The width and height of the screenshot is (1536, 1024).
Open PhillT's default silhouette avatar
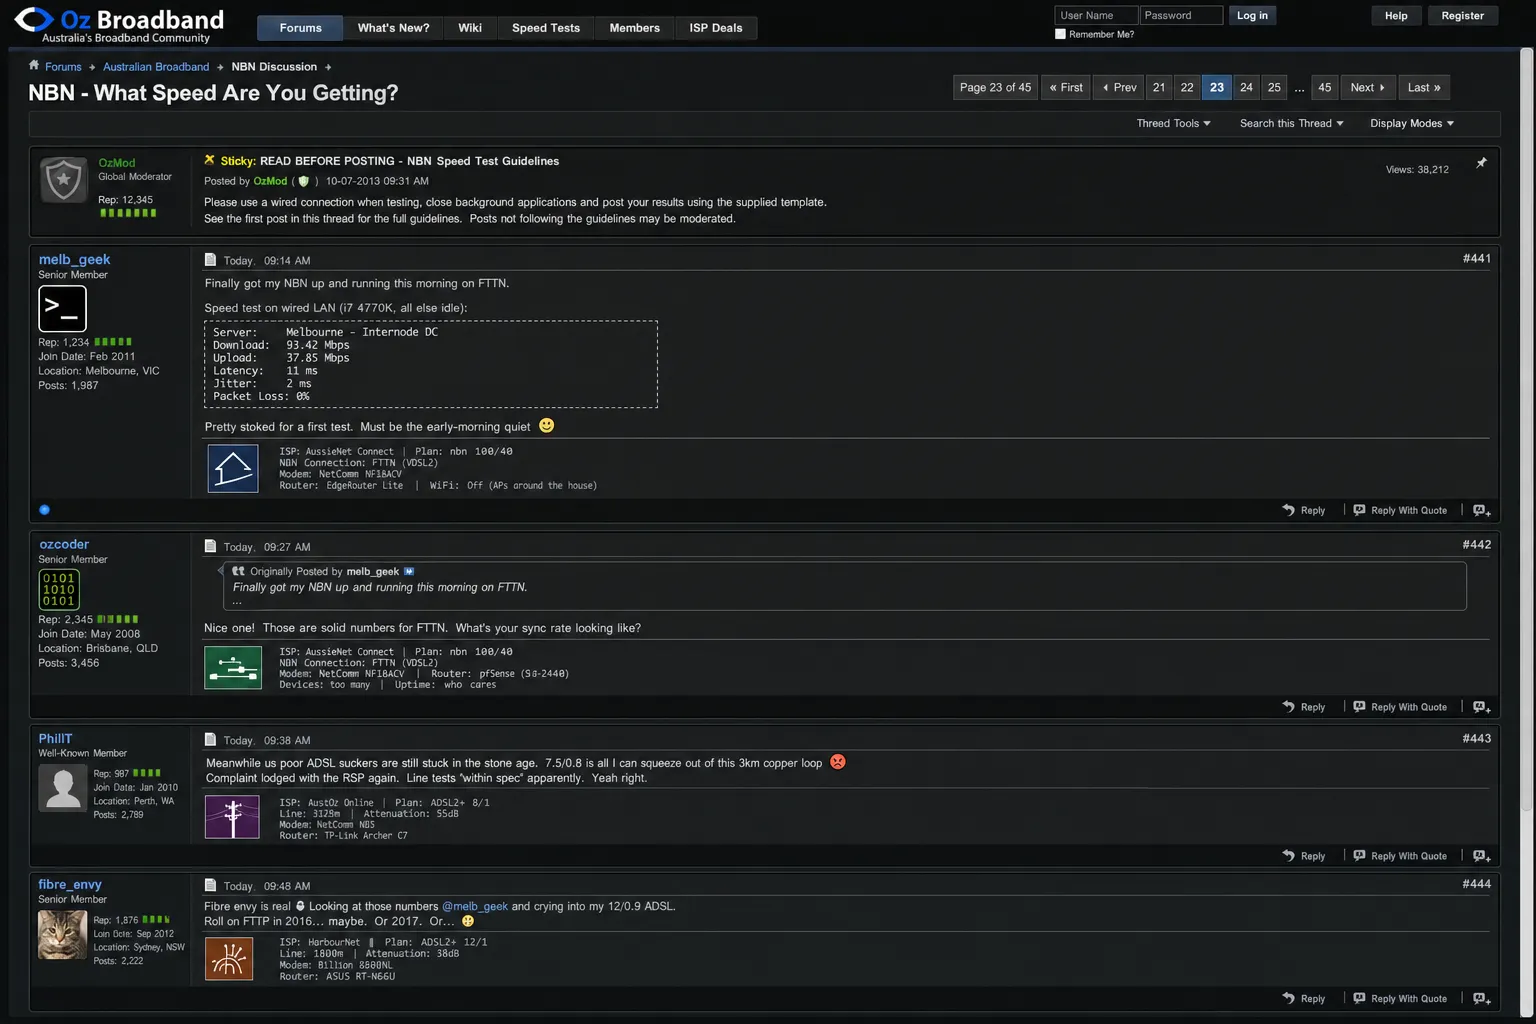pyautogui.click(x=62, y=788)
